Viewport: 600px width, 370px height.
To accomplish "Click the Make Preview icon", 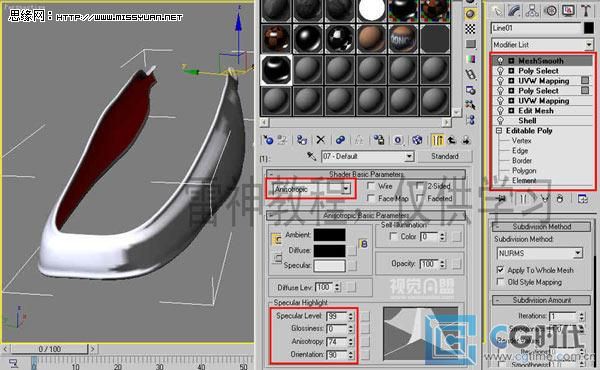I will (x=470, y=74).
